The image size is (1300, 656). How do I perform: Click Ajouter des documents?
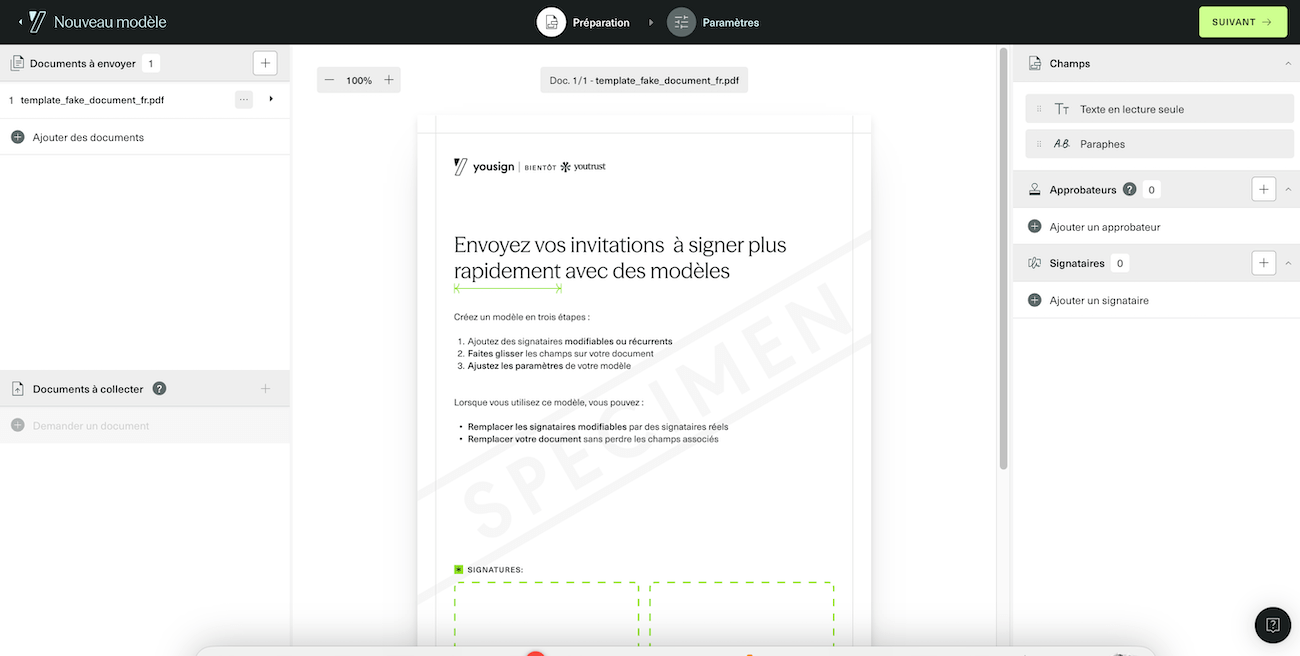pos(87,137)
